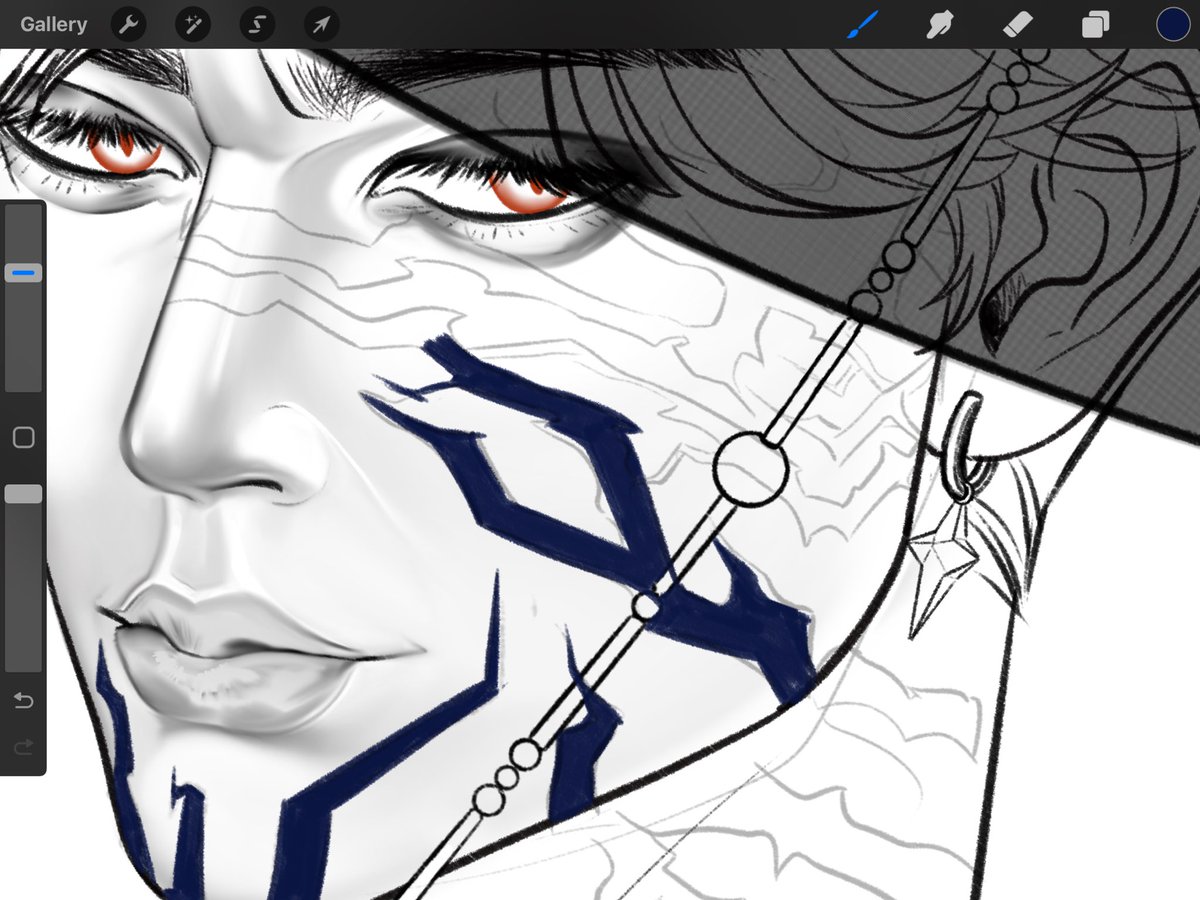Open the Actions wrench menu

(129, 25)
